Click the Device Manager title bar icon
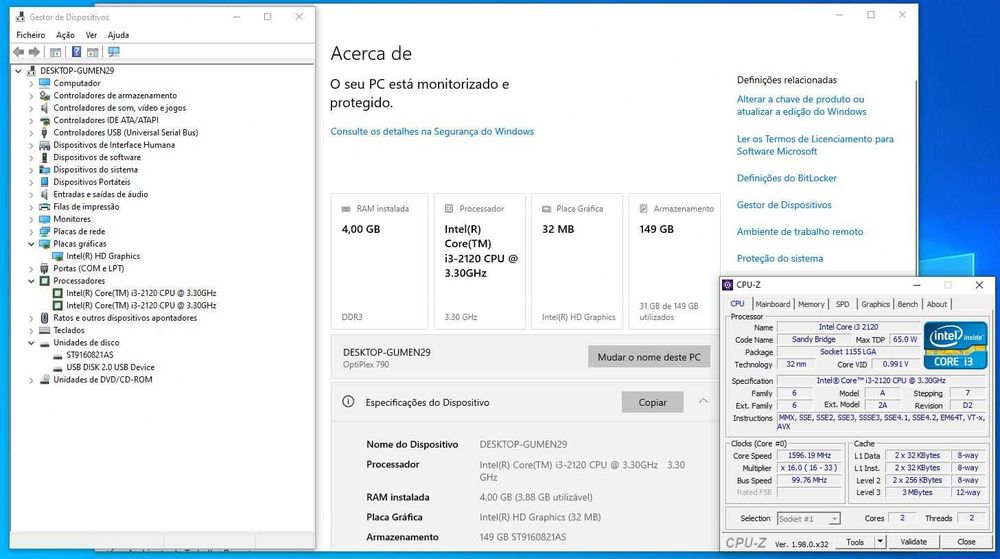The image size is (1000, 559). [x=20, y=17]
